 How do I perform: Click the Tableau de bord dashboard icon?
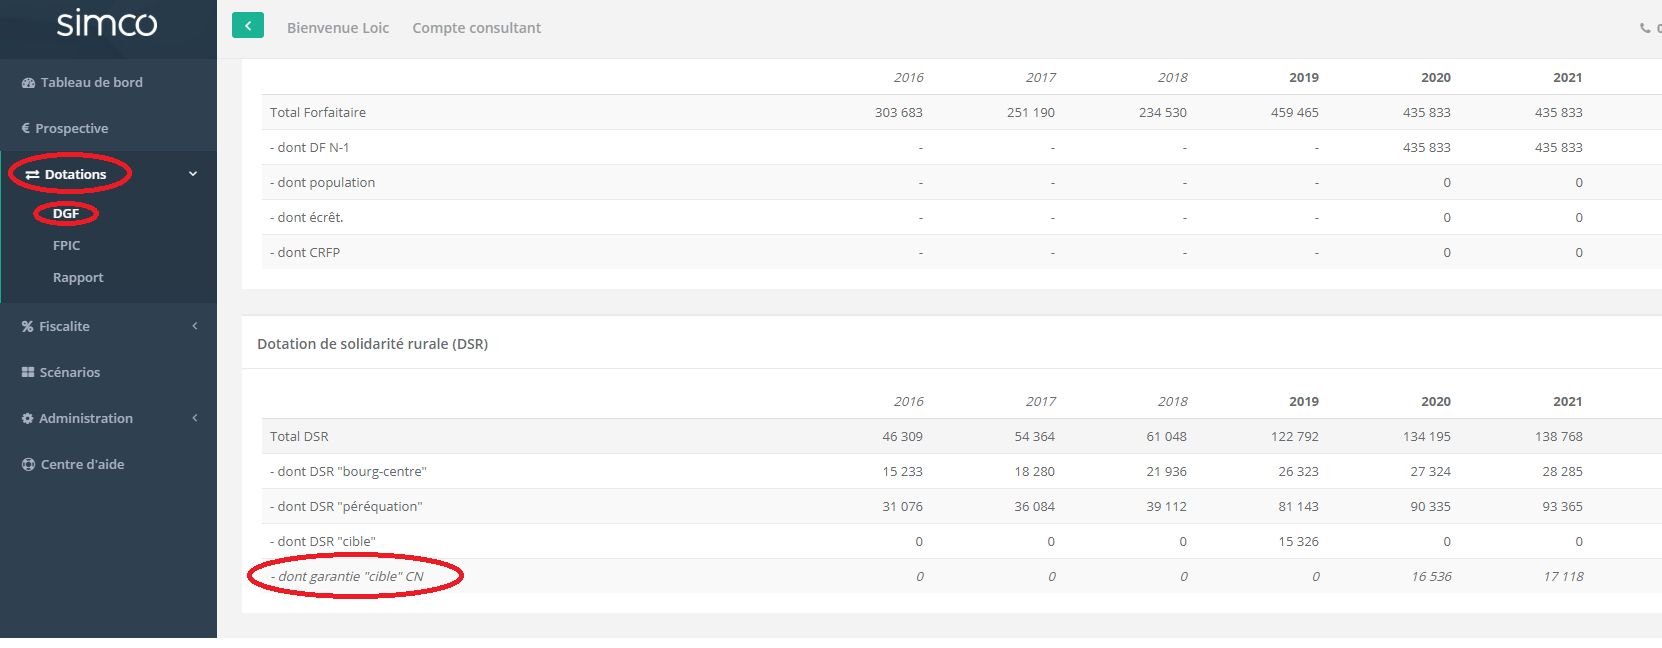click(28, 83)
